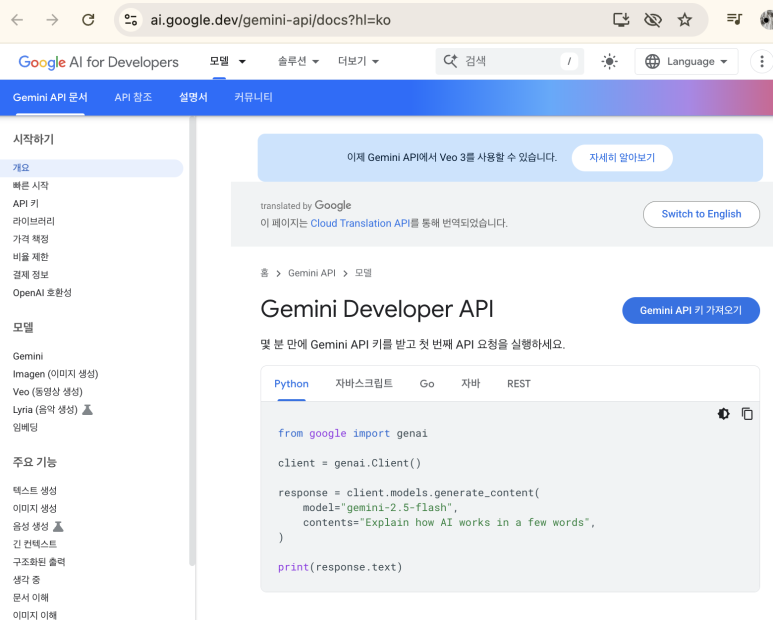This screenshot has width=773, height=620.
Task: Open 결제 정보 in the sidebar
Action: pos(31,275)
